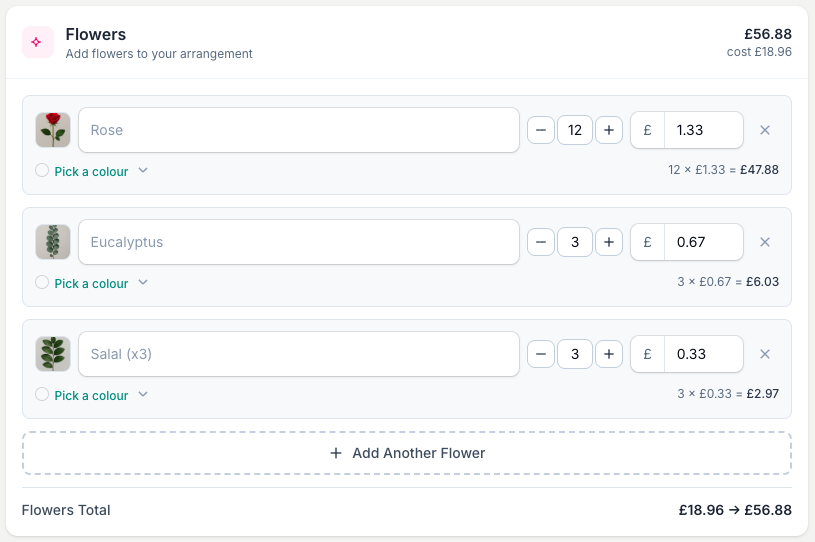
Task: Click 'Add flowers to your arrangement' subtitle
Action: pos(159,54)
